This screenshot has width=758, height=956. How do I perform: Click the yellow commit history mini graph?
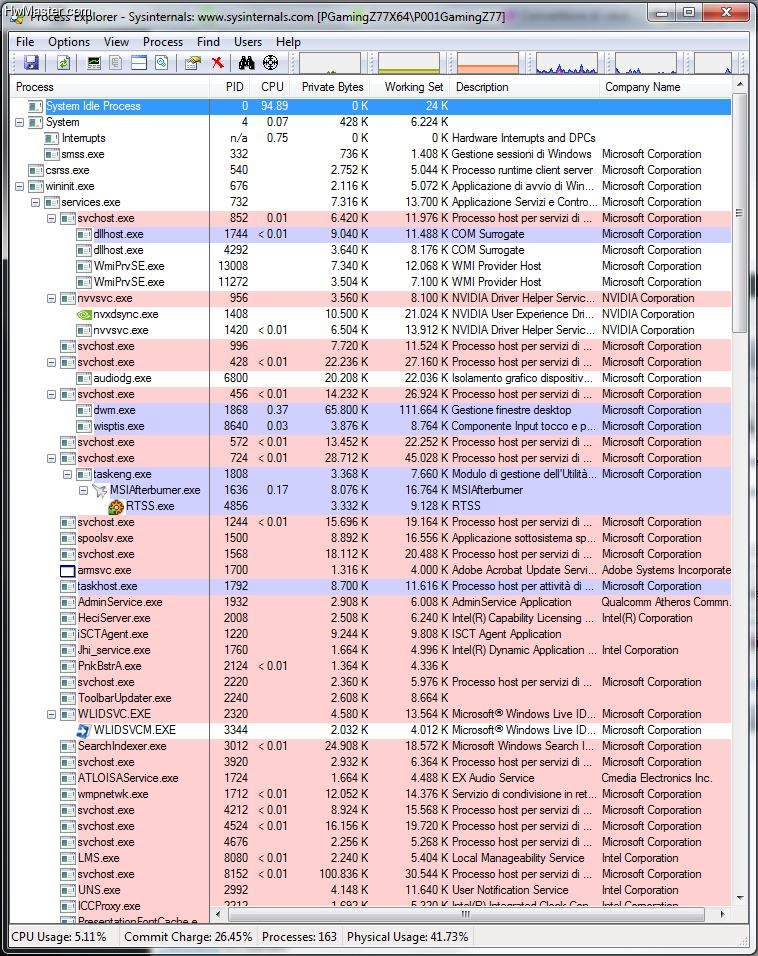(x=409, y=63)
